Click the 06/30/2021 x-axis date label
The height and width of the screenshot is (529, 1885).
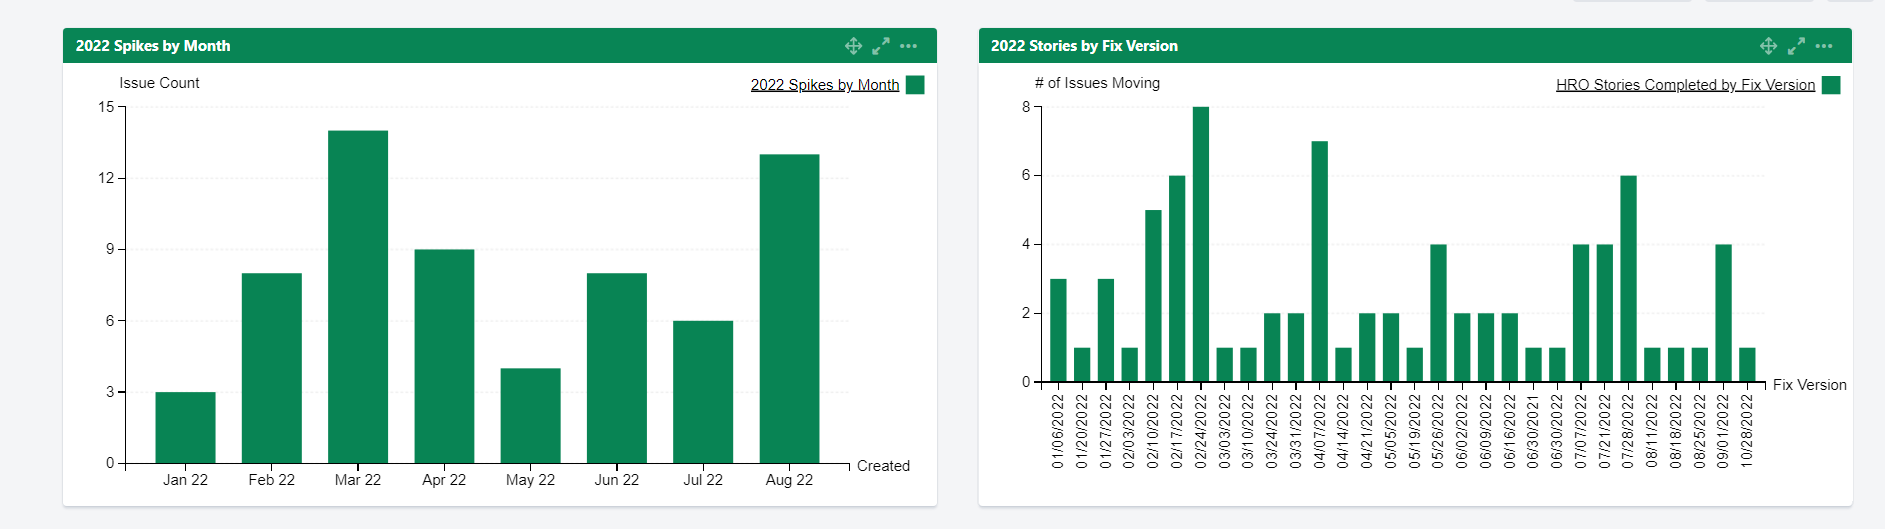point(1533,431)
